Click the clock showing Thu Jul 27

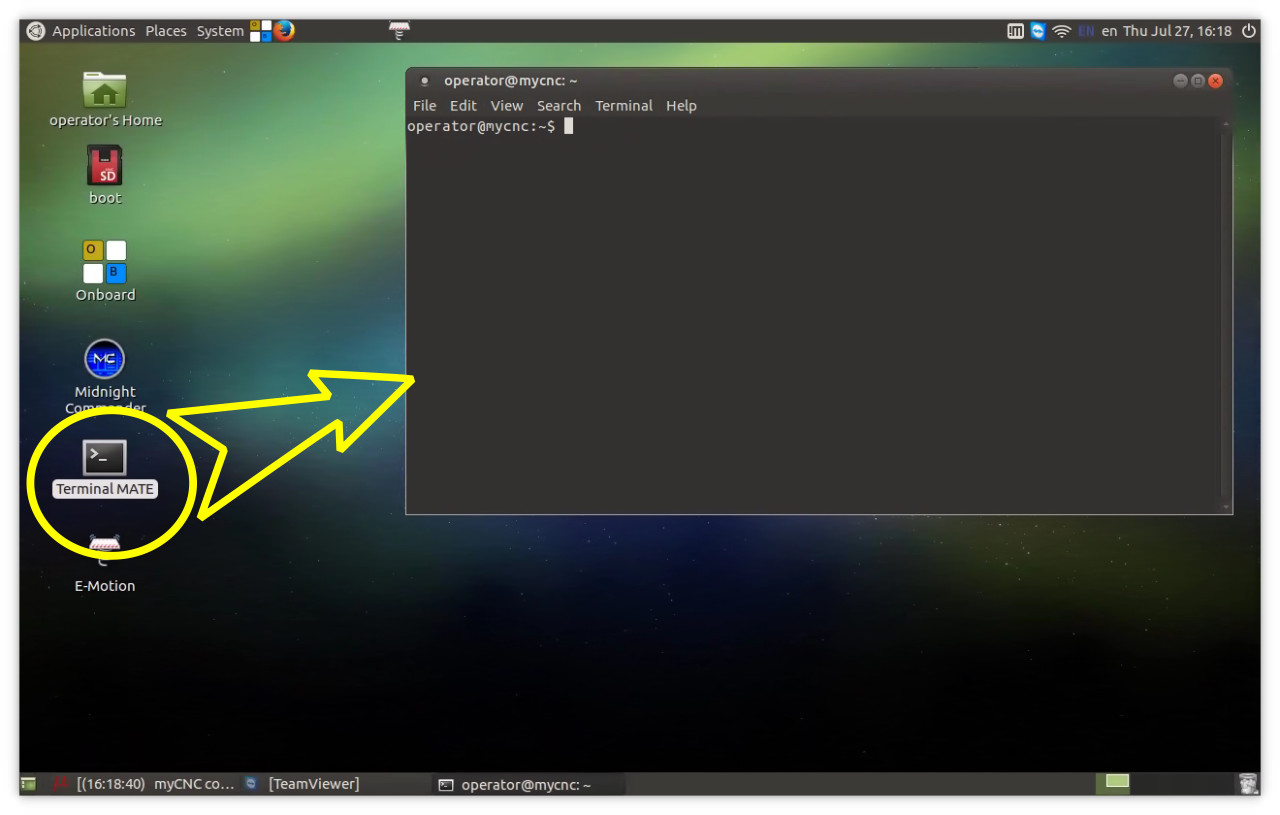point(1177,31)
